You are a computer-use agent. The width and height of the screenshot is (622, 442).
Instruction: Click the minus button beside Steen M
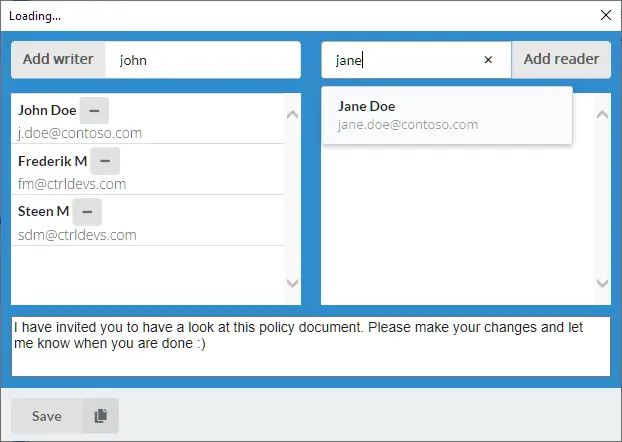[87, 212]
